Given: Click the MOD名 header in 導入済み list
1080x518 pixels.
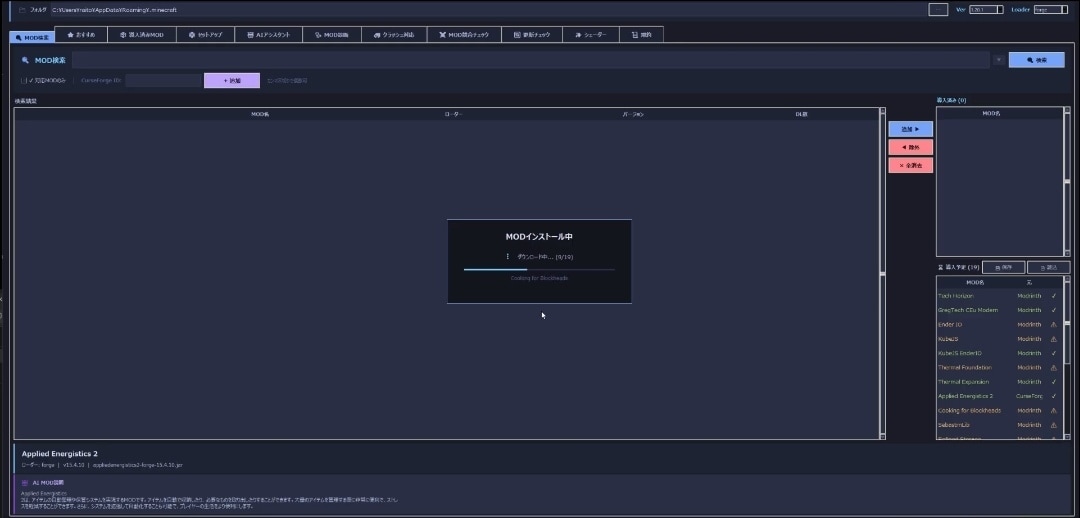Looking at the screenshot, I should [990, 114].
